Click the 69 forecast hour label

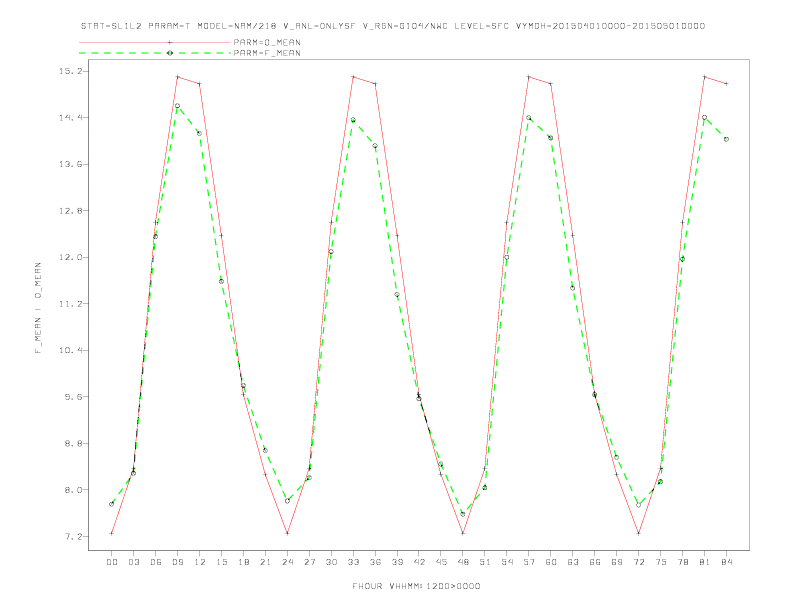[617, 562]
